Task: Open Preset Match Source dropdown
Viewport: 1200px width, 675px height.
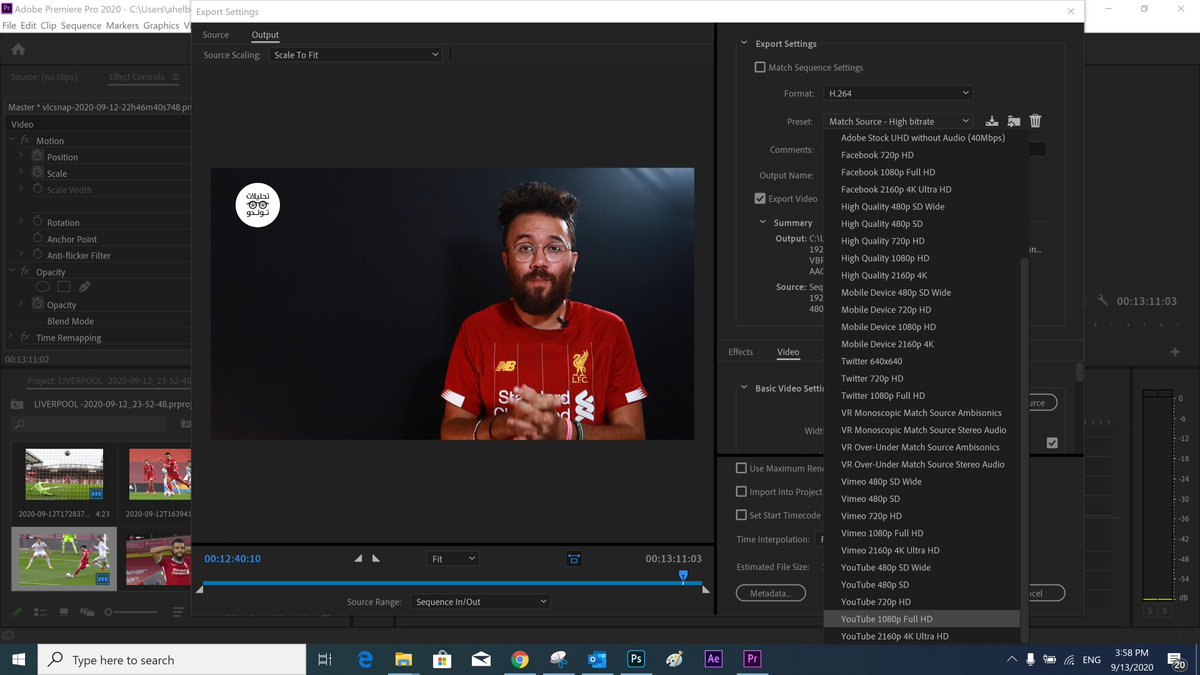Action: pos(898,121)
